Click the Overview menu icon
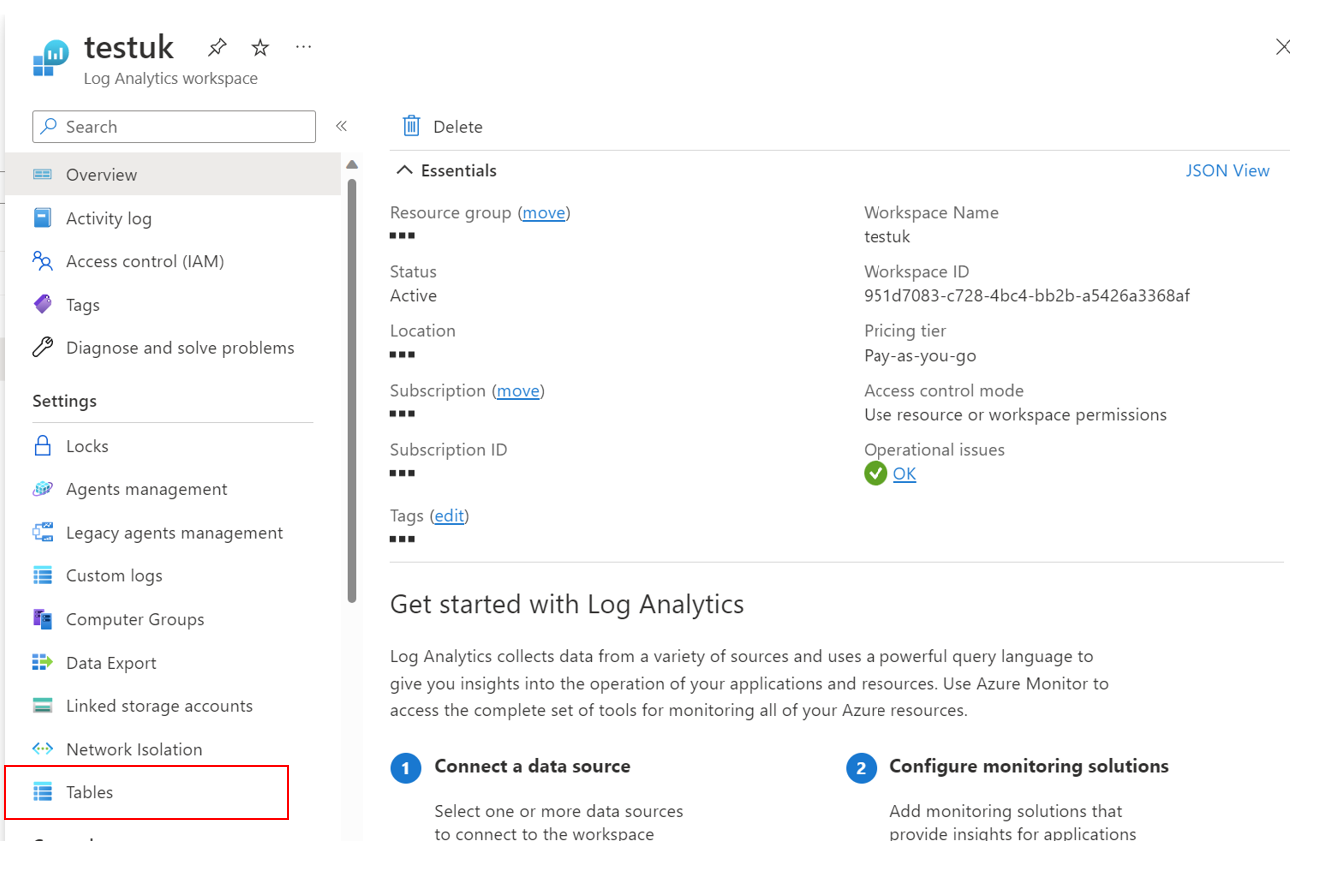The width and height of the screenshot is (1321, 876). coord(42,174)
